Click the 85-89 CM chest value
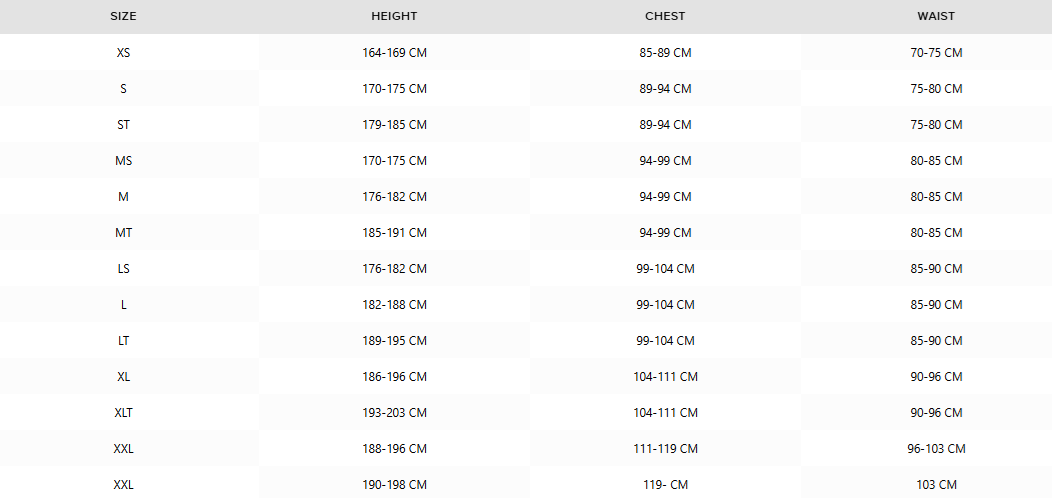Image resolution: width=1052 pixels, height=500 pixels. tap(666, 52)
